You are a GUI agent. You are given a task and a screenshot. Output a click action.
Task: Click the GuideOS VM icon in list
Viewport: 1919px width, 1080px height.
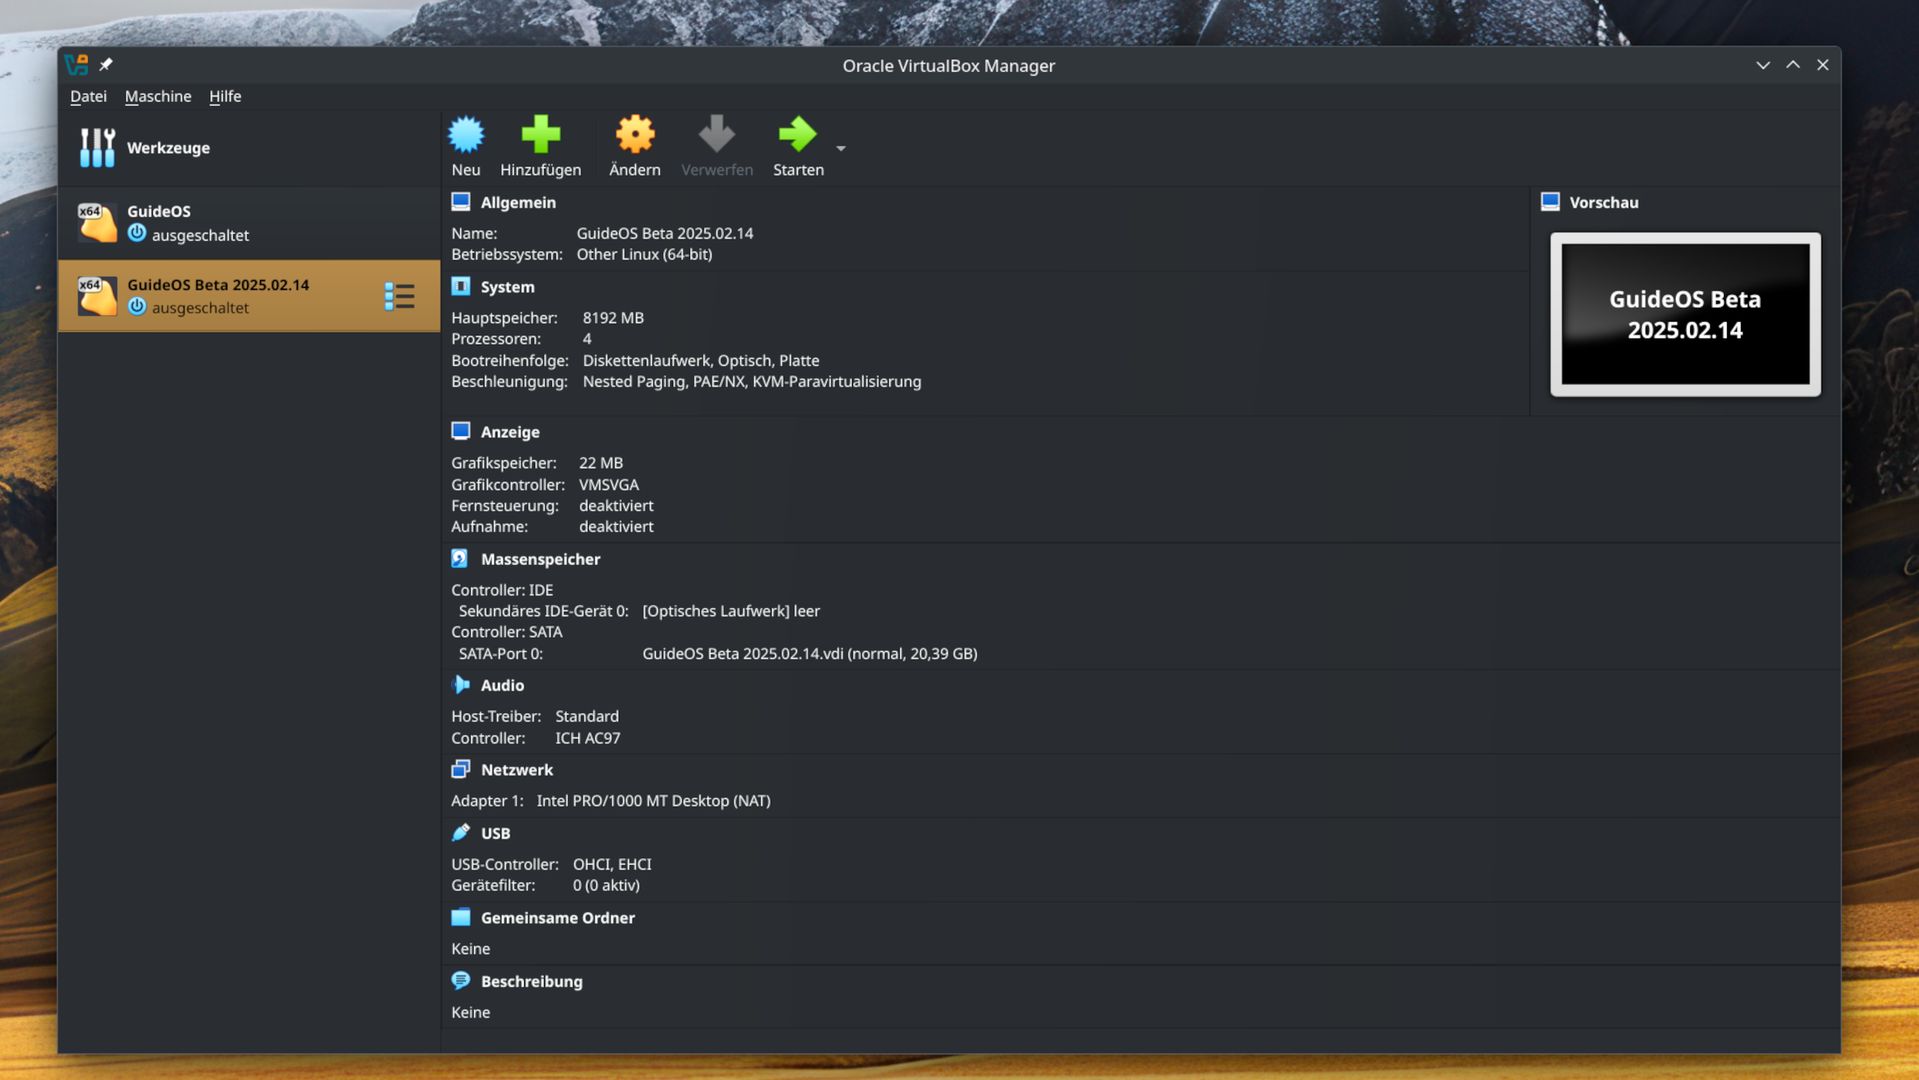tap(97, 222)
